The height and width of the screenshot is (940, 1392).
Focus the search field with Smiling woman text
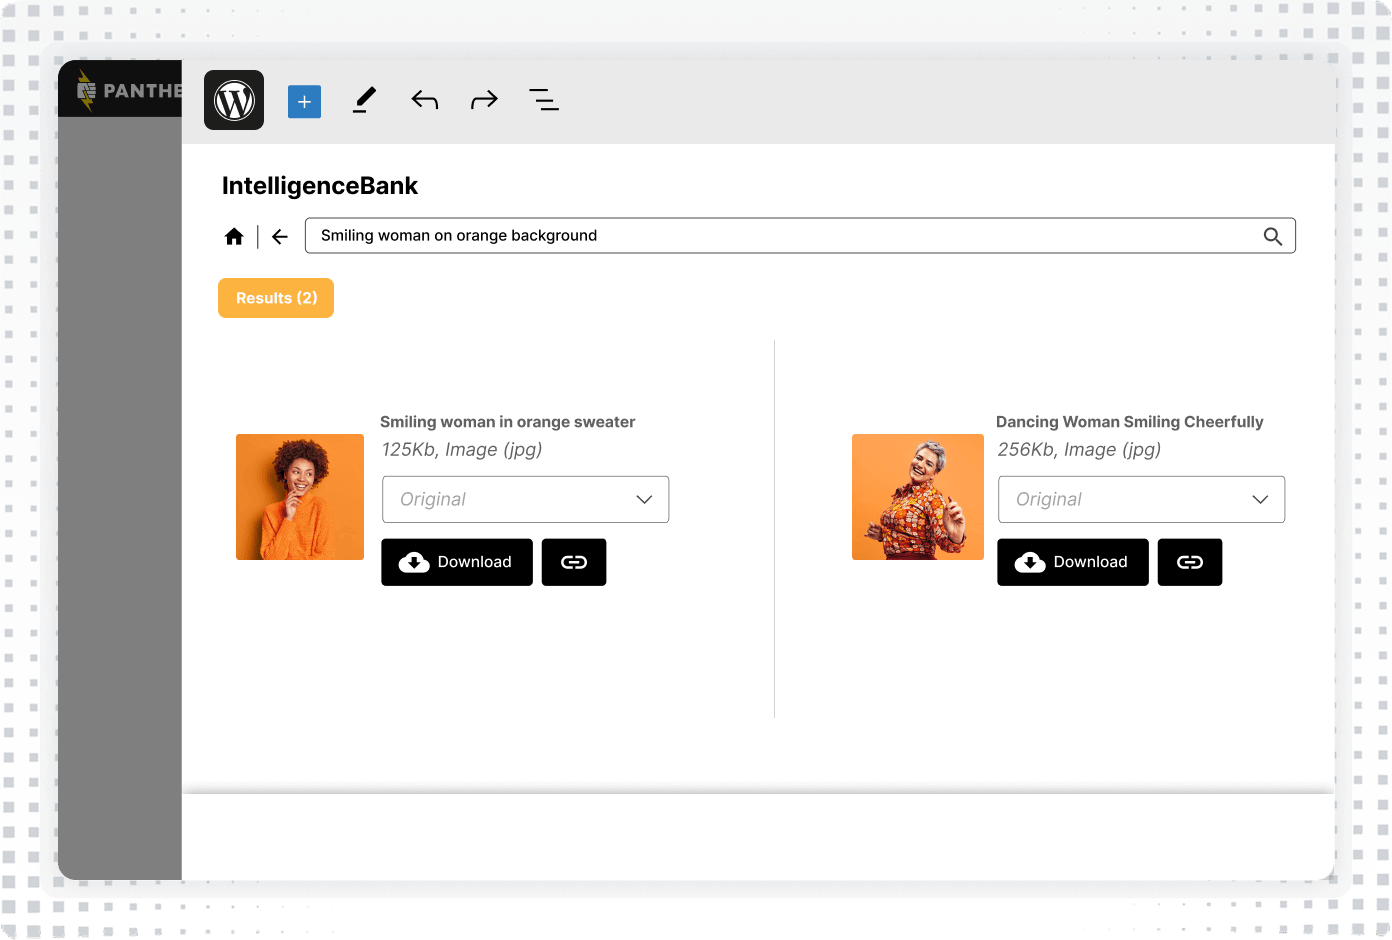pos(800,236)
